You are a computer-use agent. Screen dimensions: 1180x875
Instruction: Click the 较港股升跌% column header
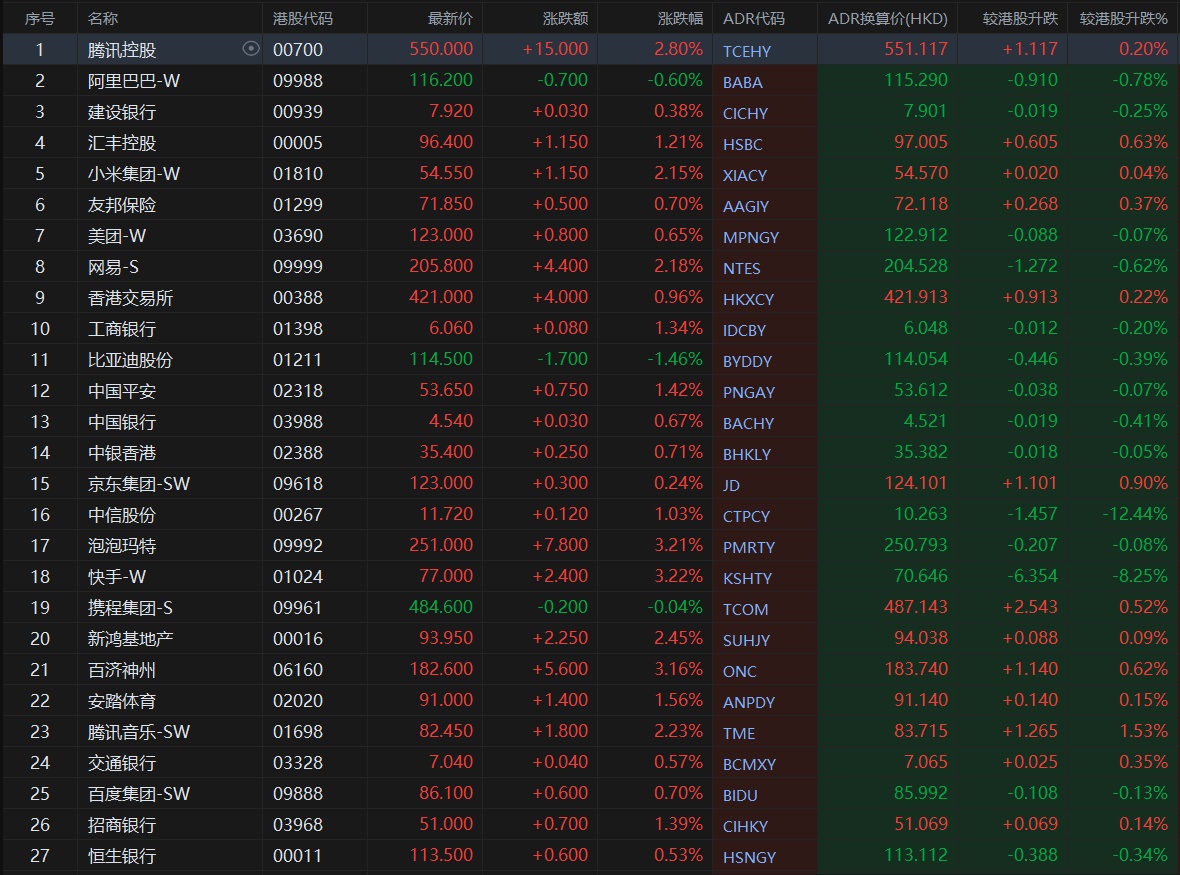(x=1123, y=19)
